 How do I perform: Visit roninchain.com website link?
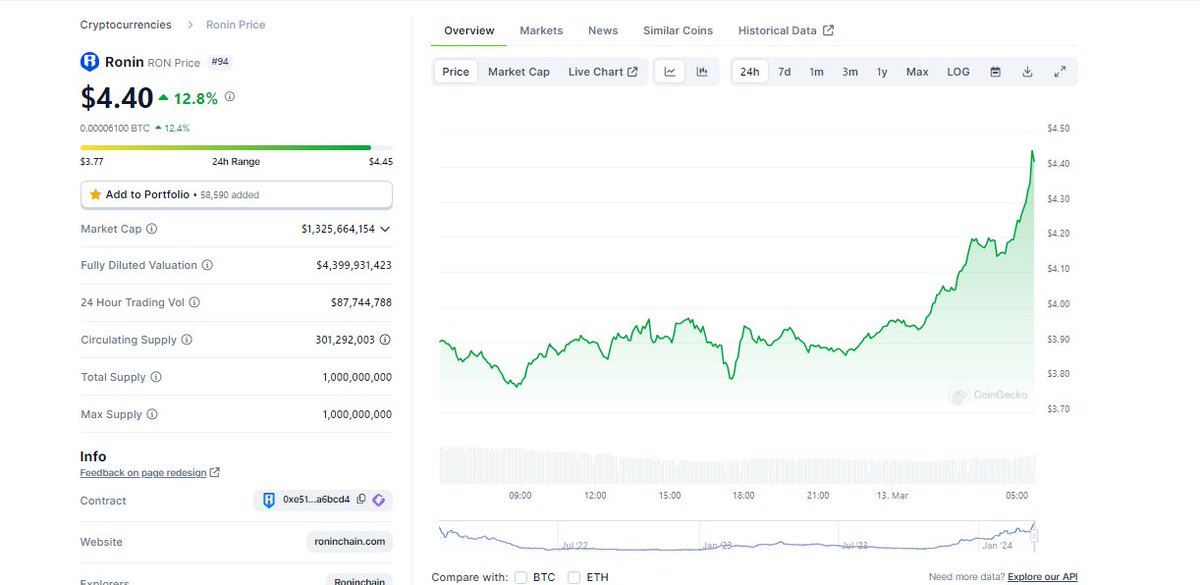tap(349, 542)
